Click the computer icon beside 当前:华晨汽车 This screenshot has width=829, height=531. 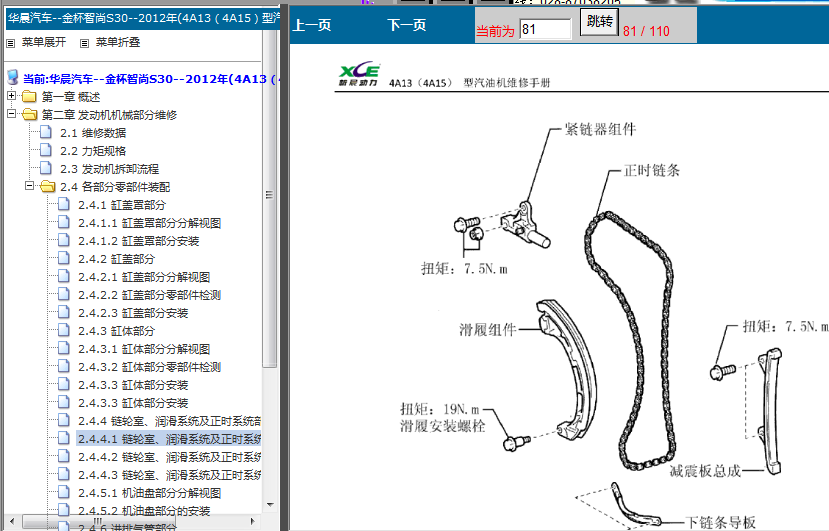13,78
